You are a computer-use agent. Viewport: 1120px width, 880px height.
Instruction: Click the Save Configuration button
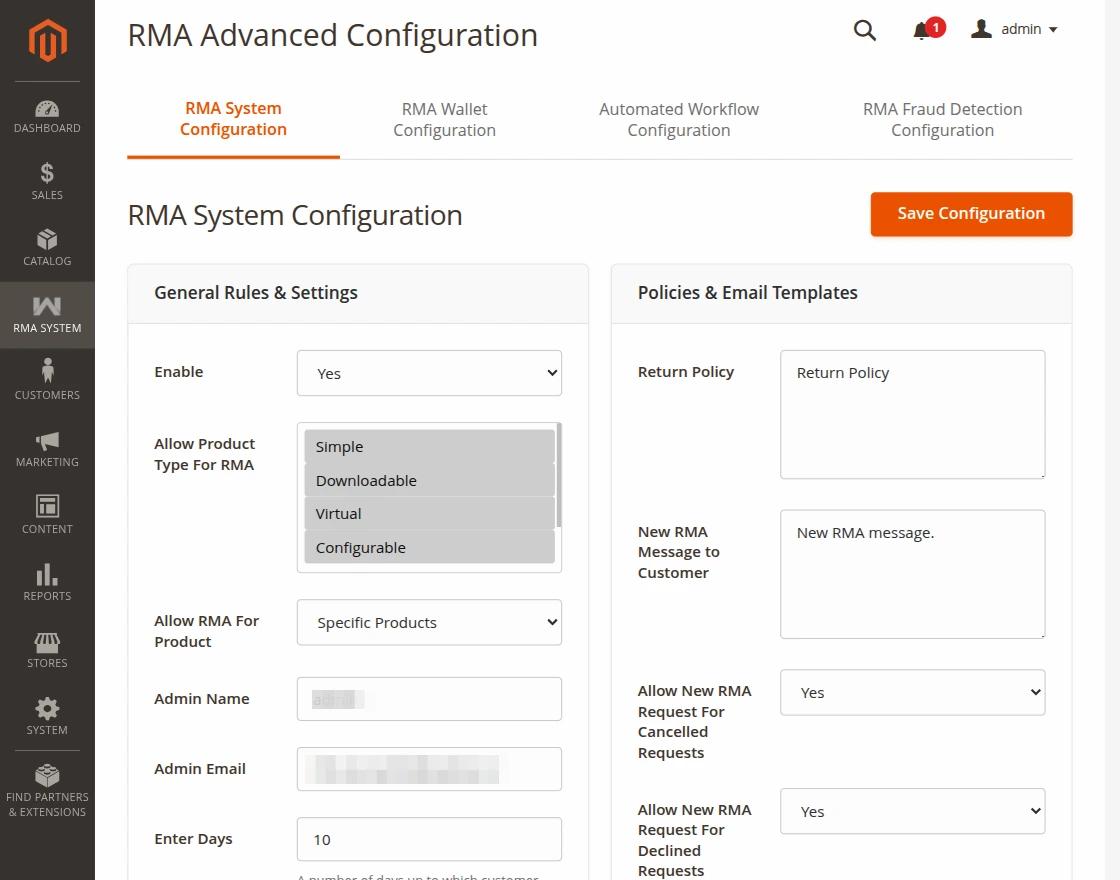point(971,214)
